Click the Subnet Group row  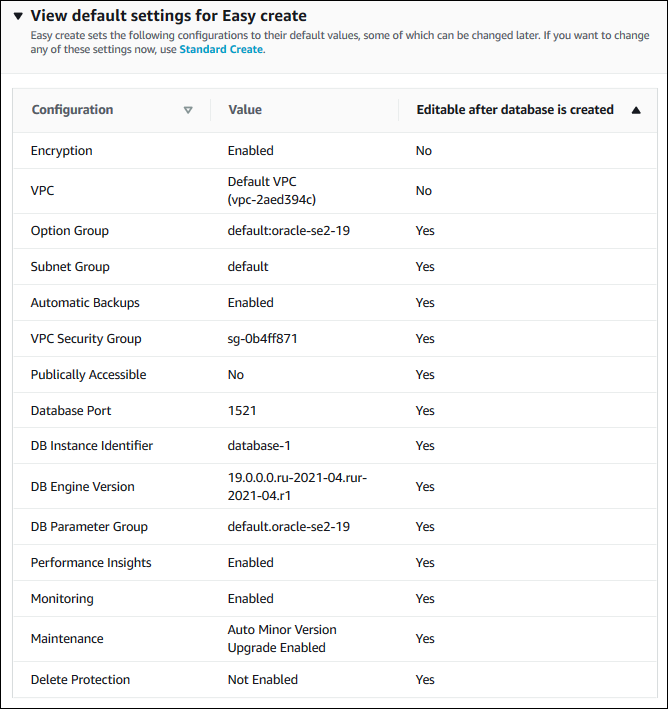(70, 267)
